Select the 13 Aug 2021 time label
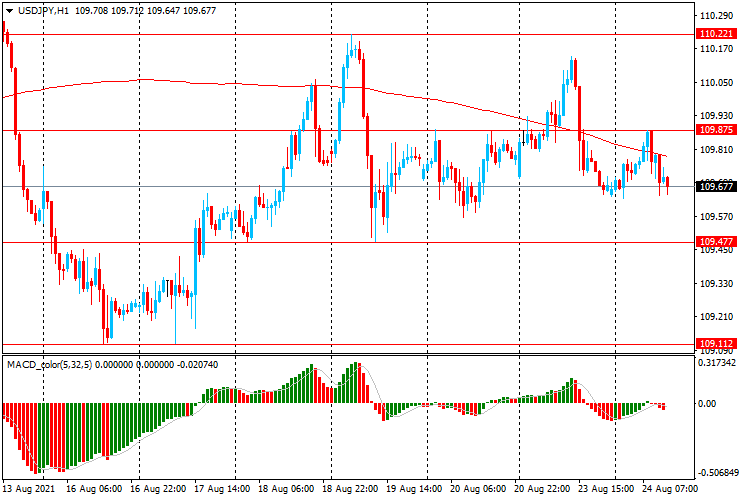Viewport: 740px width, 500px height. click(29, 489)
